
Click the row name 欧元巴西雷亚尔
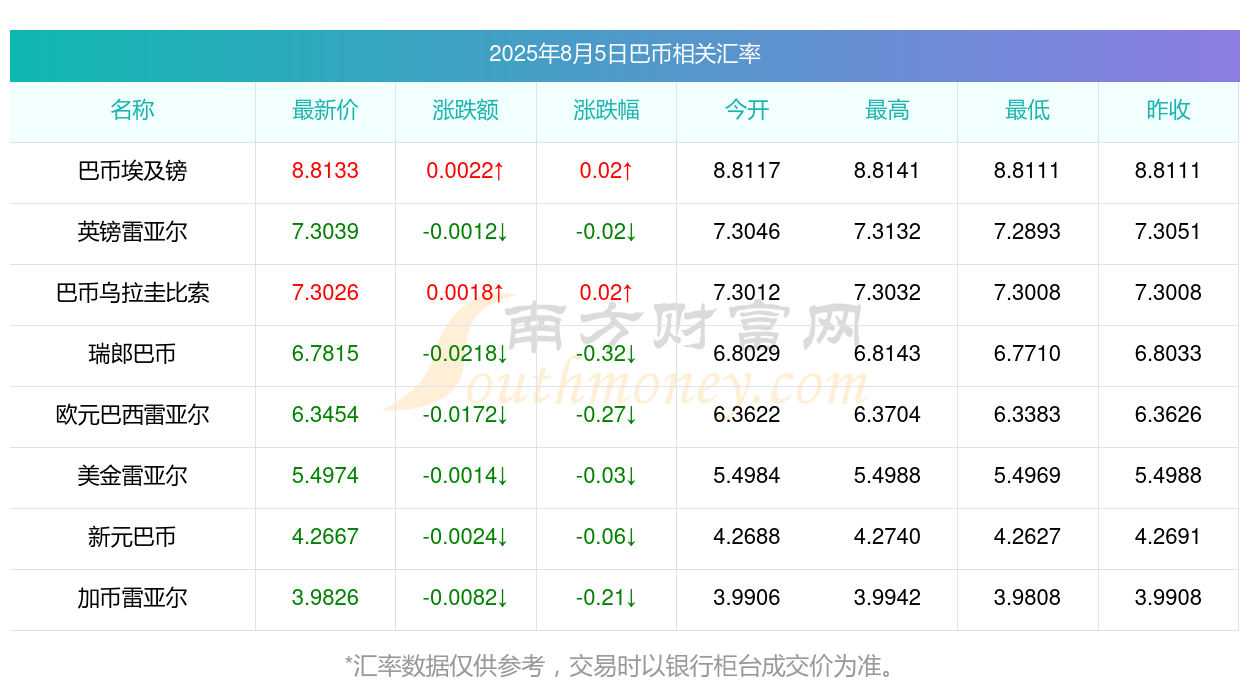133,415
